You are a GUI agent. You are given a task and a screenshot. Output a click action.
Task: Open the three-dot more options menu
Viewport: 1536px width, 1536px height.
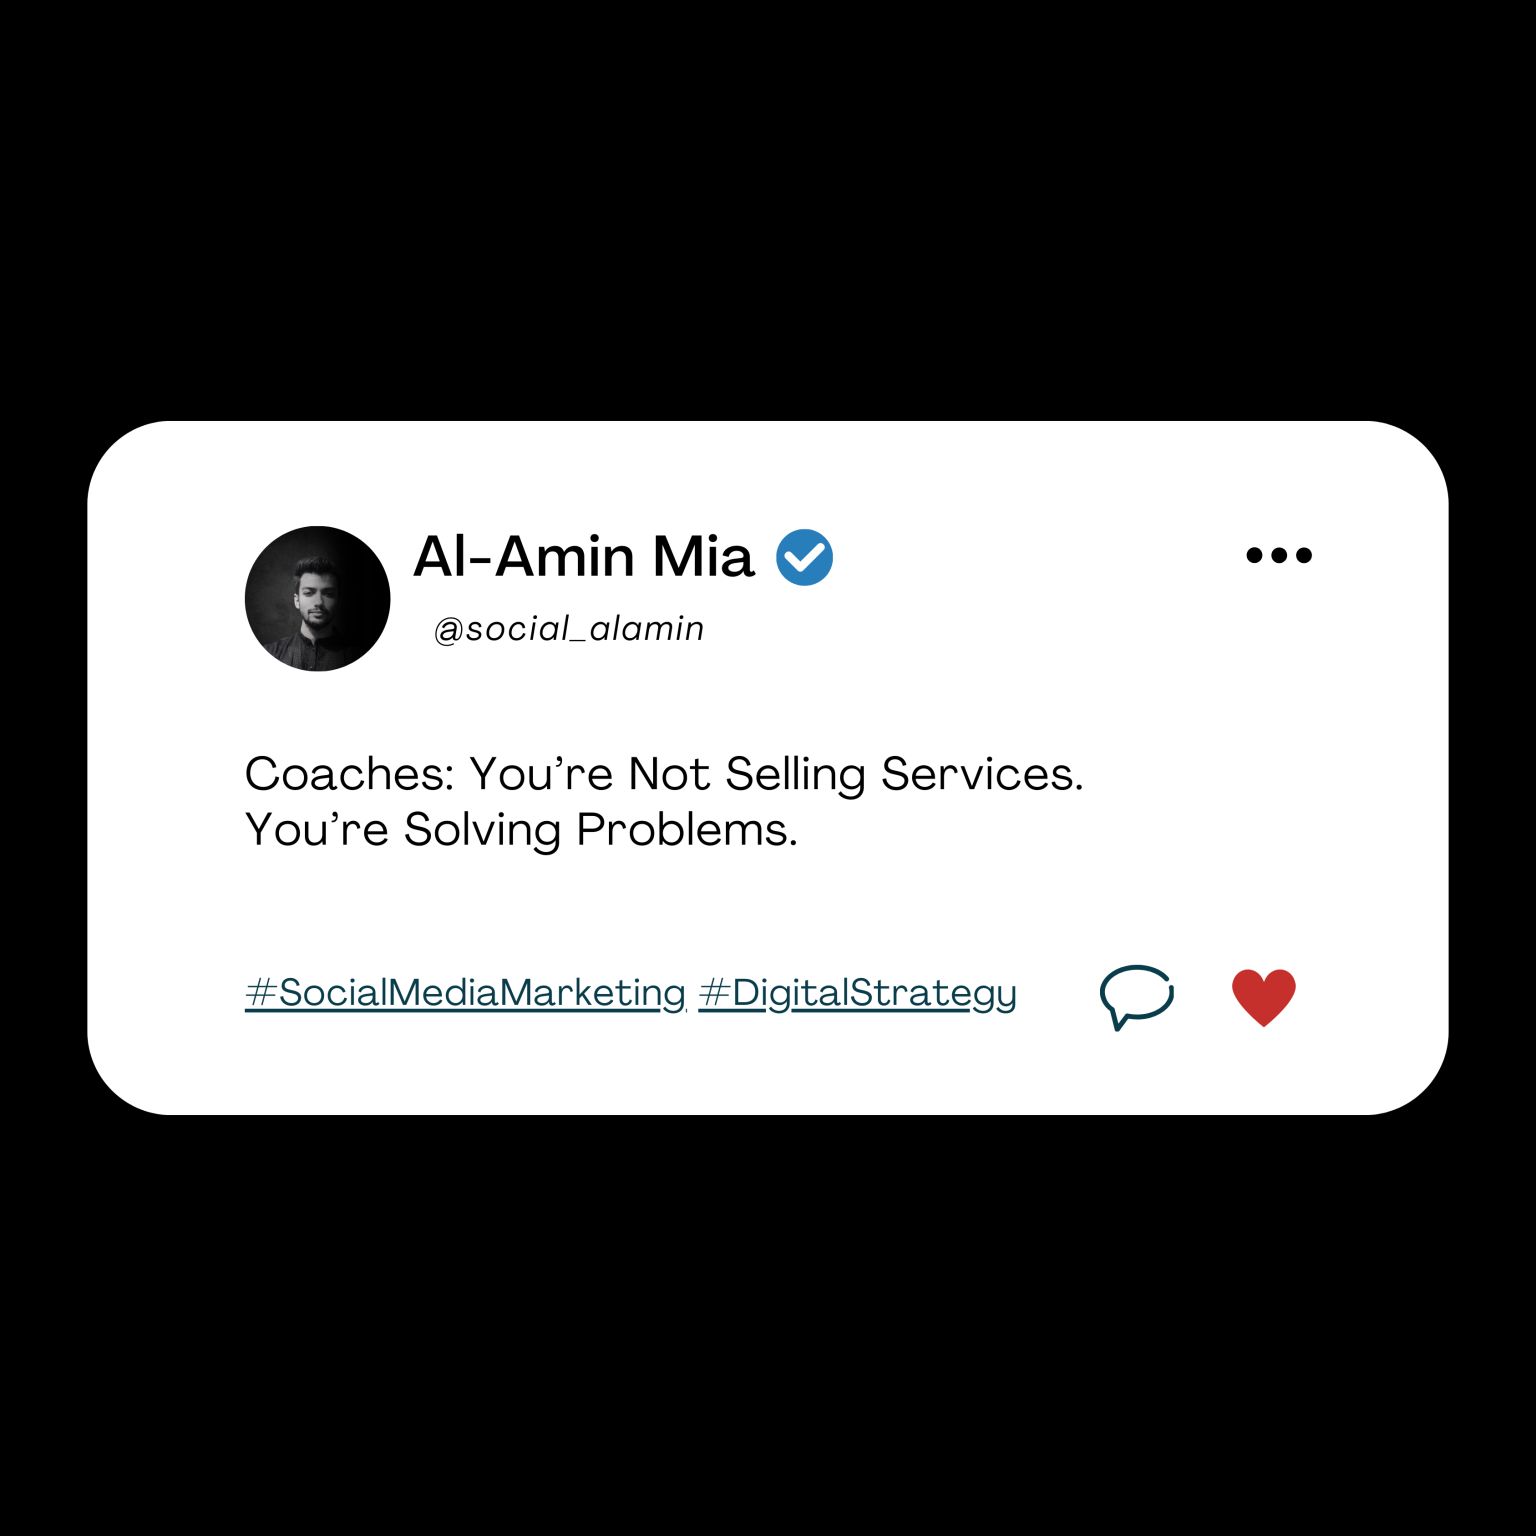pyautogui.click(x=1278, y=555)
